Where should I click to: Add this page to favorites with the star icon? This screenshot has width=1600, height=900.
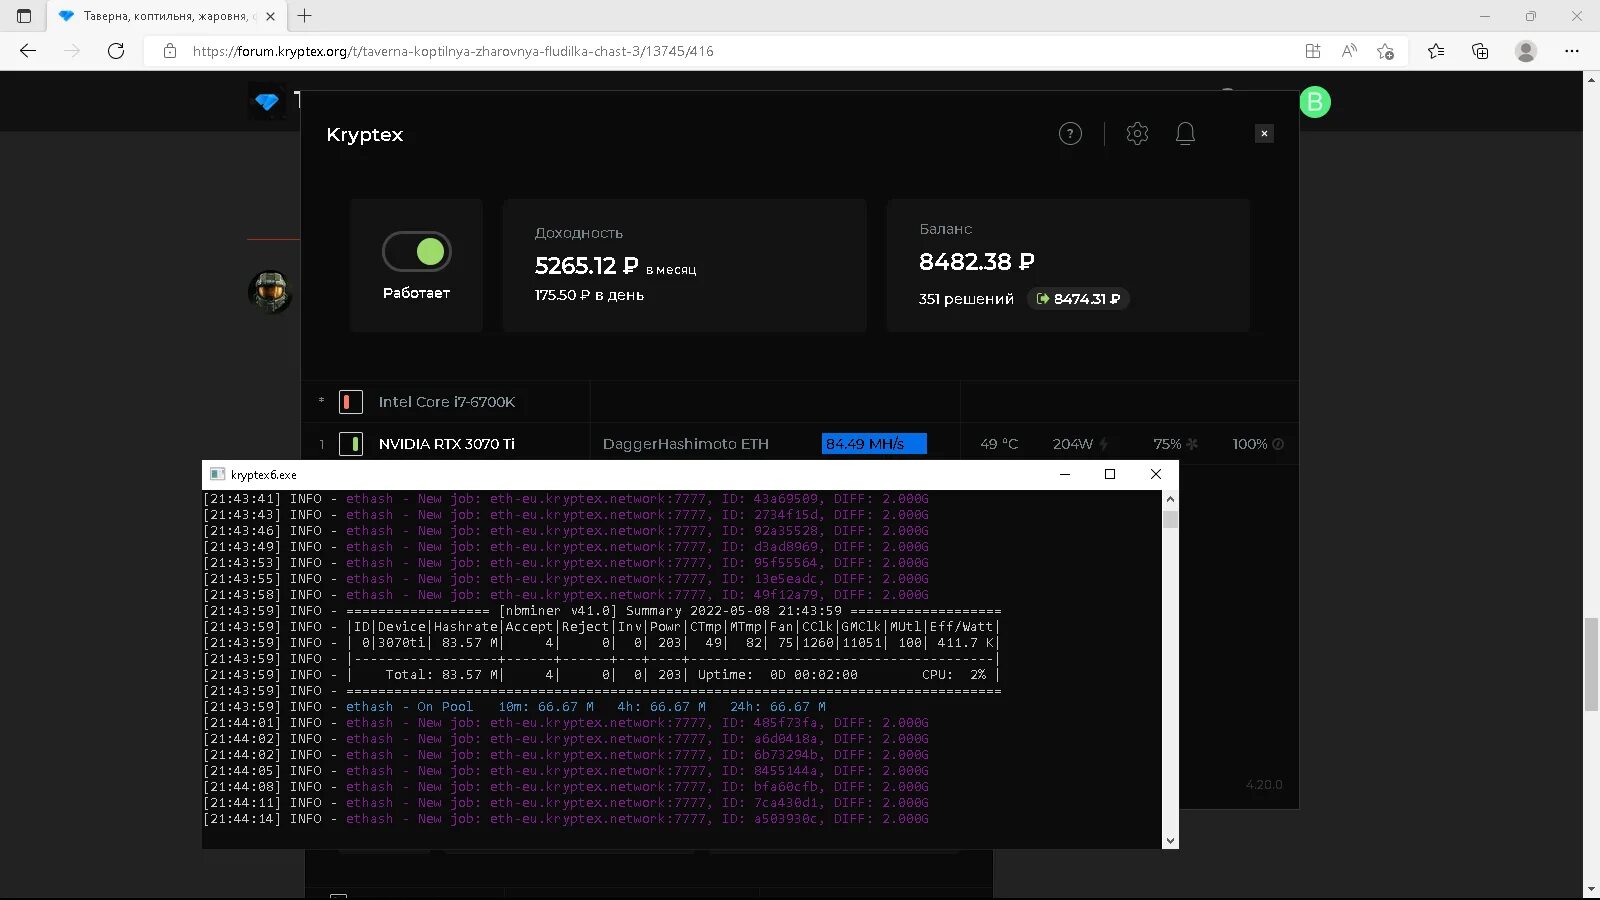1386,51
